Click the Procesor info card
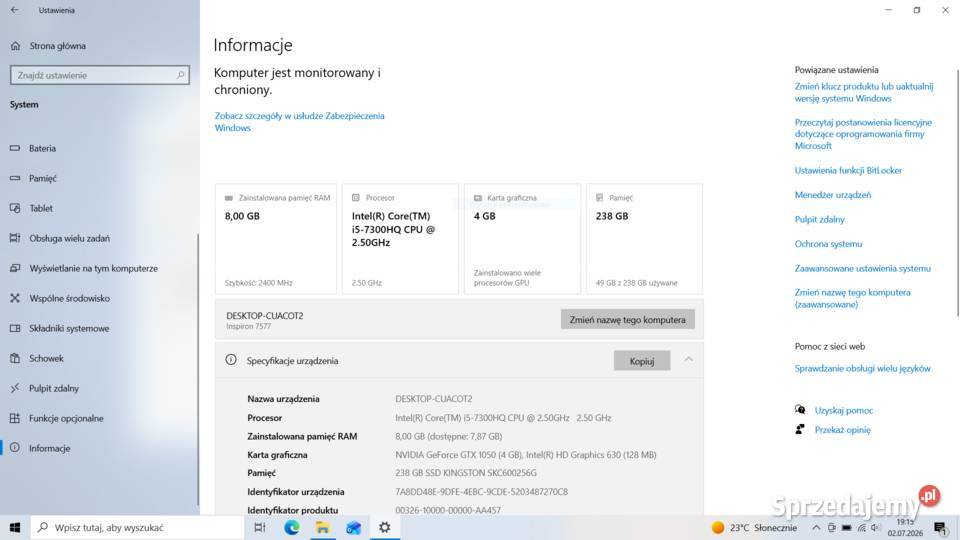Image resolution: width=960 pixels, height=540 pixels. (x=400, y=239)
